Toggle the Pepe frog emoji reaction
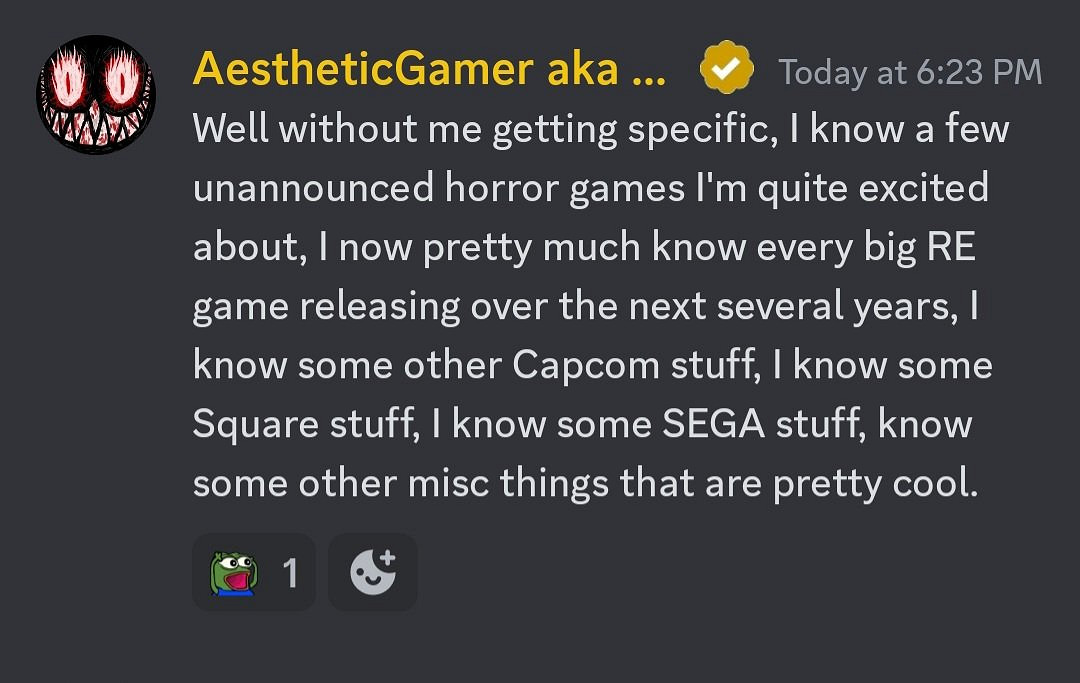The height and width of the screenshot is (683, 1080). [x=234, y=573]
